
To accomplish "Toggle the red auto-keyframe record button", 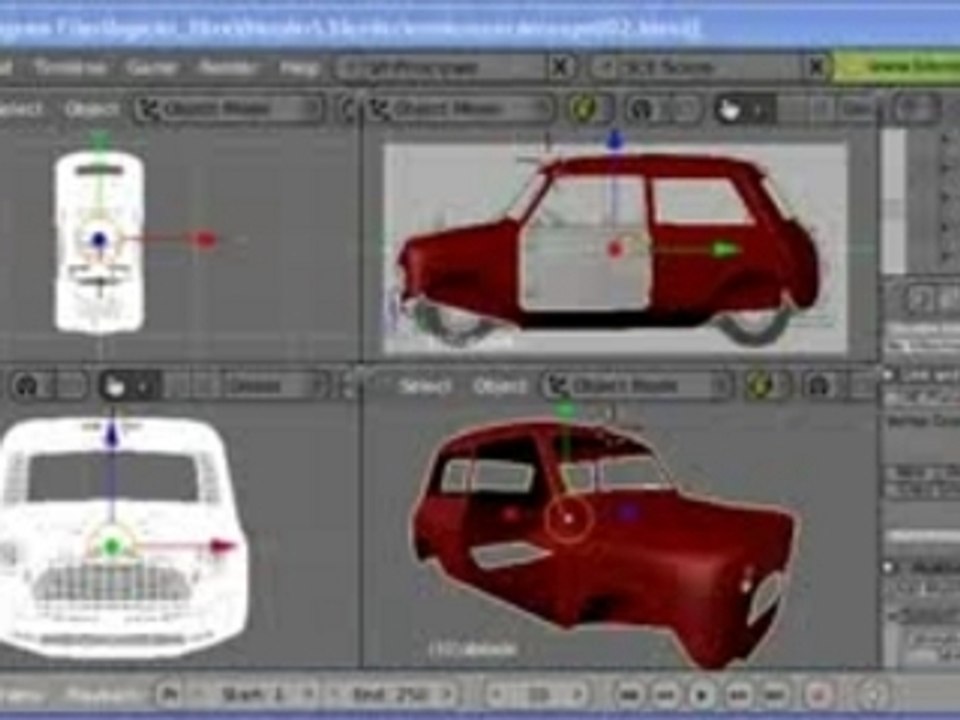I will tap(819, 695).
